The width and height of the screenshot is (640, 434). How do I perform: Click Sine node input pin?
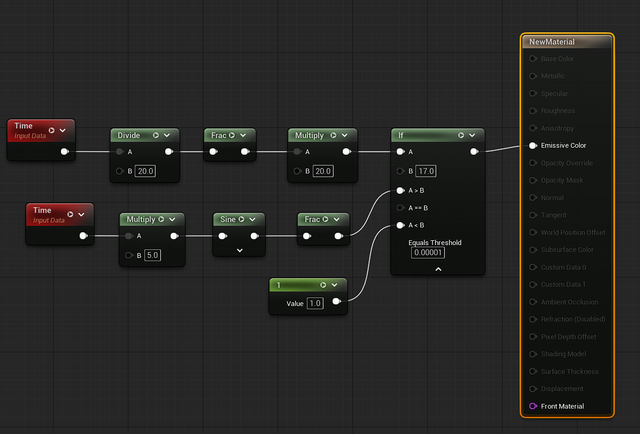(x=222, y=236)
